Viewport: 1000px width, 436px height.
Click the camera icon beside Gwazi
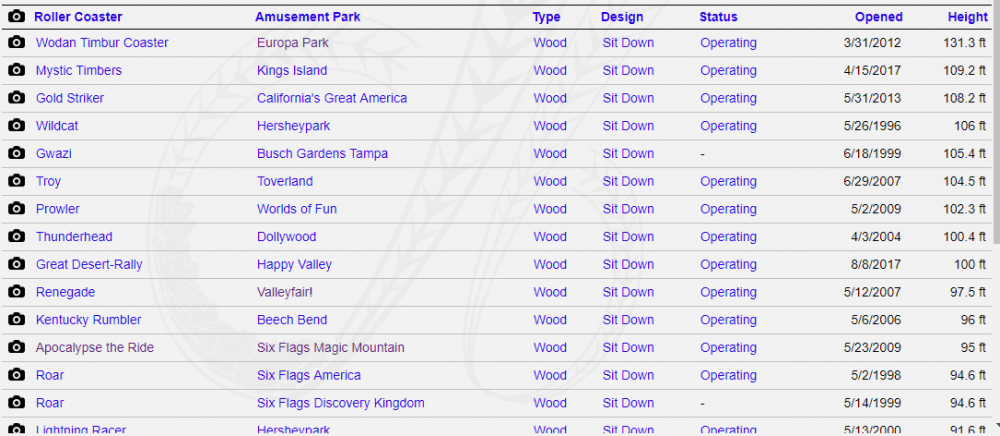pyautogui.click(x=17, y=154)
